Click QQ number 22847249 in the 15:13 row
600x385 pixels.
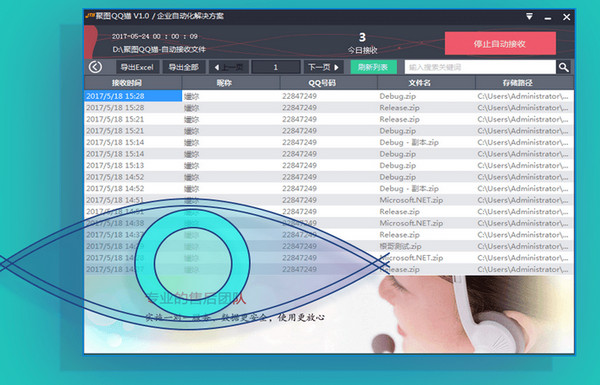coord(300,165)
